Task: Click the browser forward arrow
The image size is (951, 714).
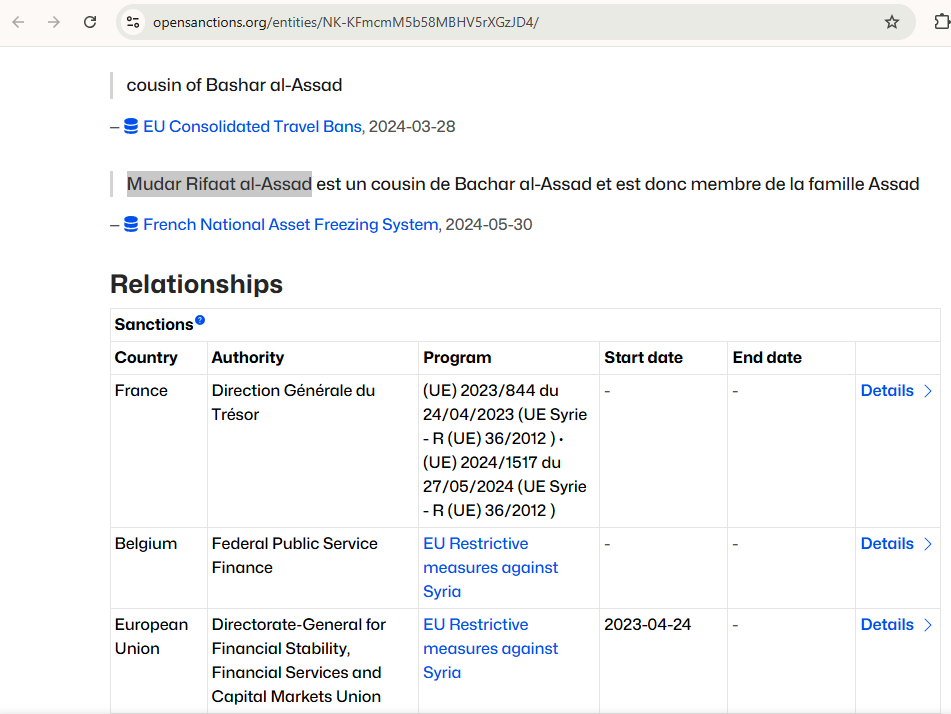Action: pos(54,22)
